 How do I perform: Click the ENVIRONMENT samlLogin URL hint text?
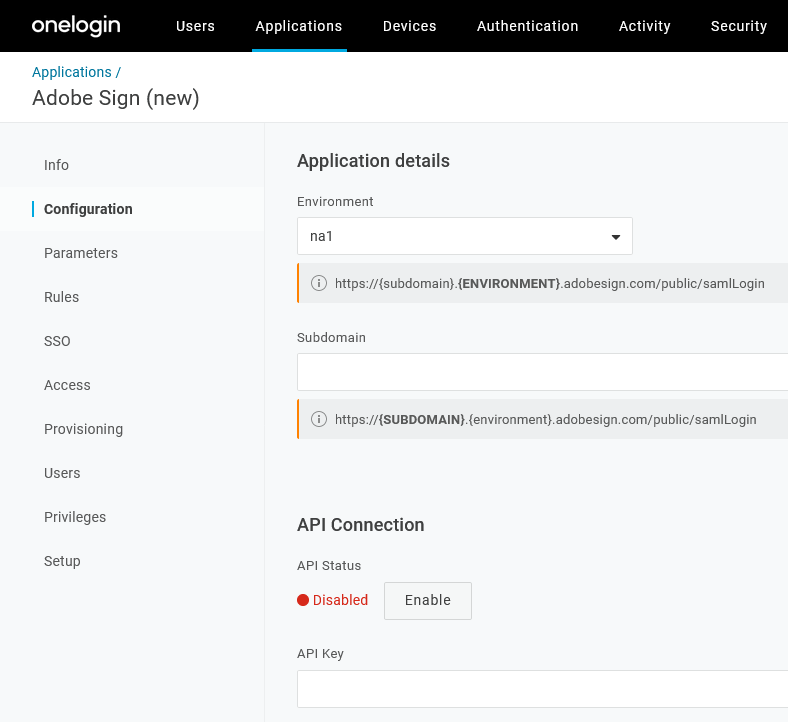[550, 283]
